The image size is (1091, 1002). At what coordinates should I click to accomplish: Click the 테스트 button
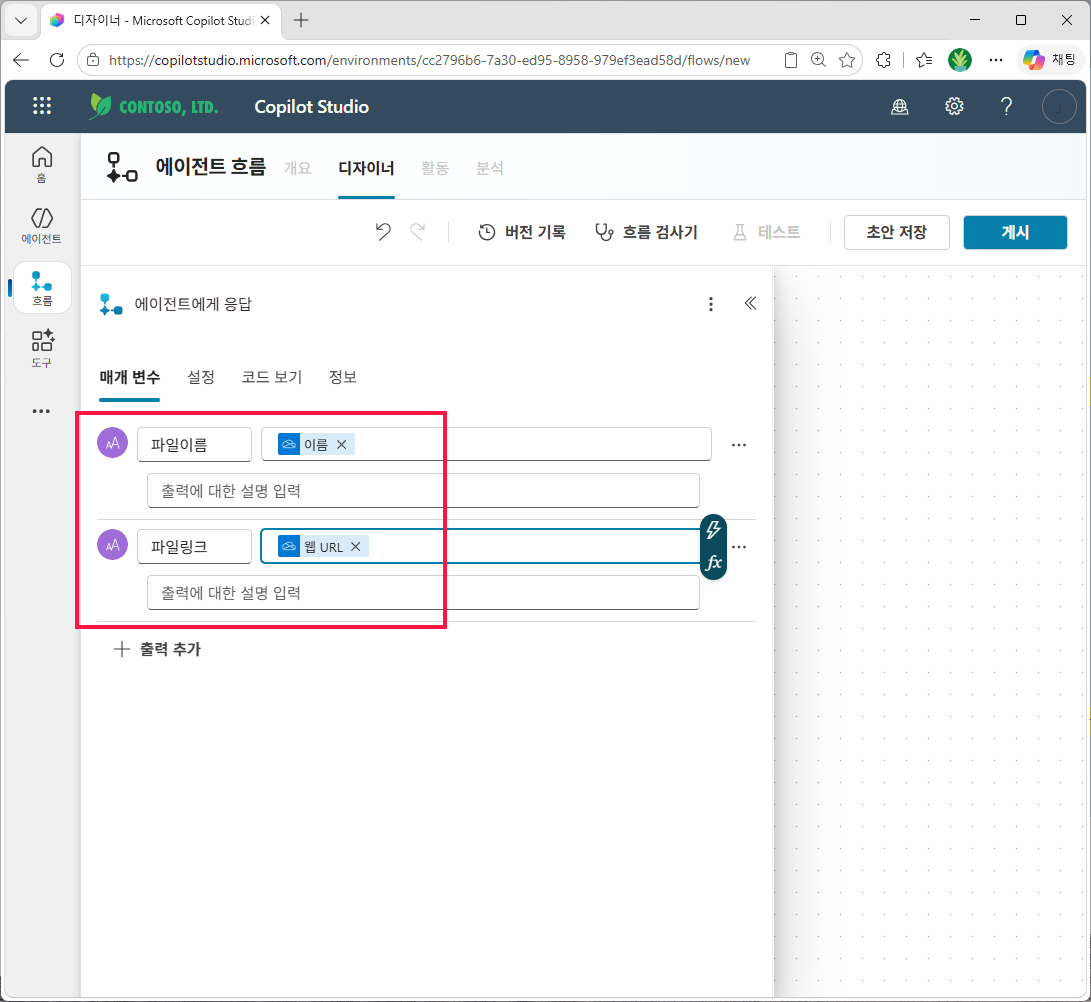(x=766, y=232)
